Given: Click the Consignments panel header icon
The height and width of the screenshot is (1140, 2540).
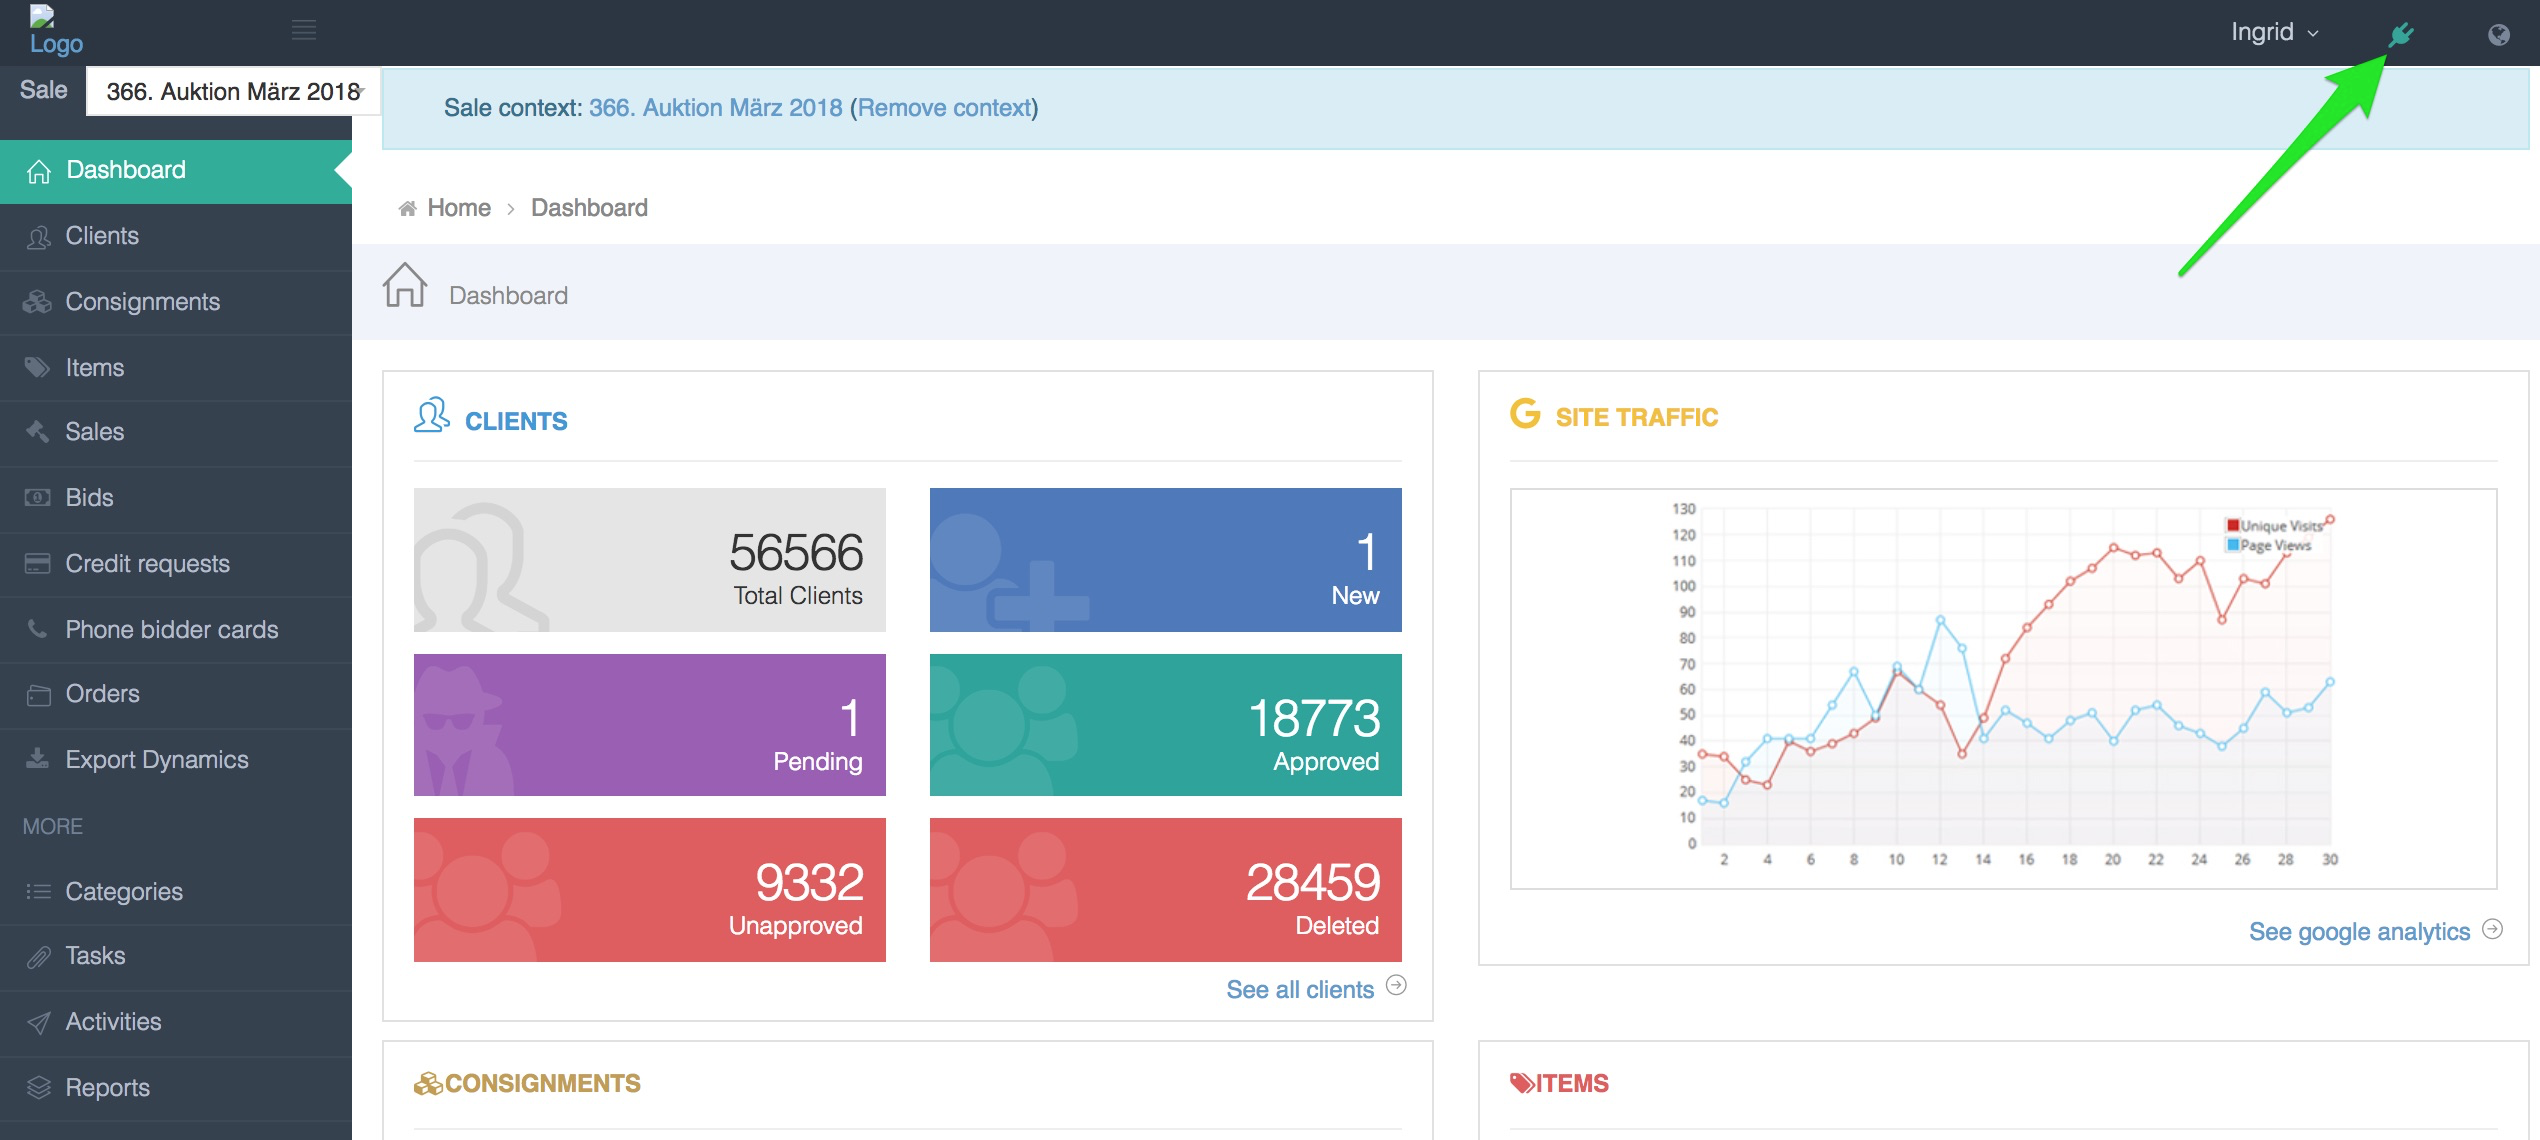Looking at the screenshot, I should click(x=428, y=1084).
